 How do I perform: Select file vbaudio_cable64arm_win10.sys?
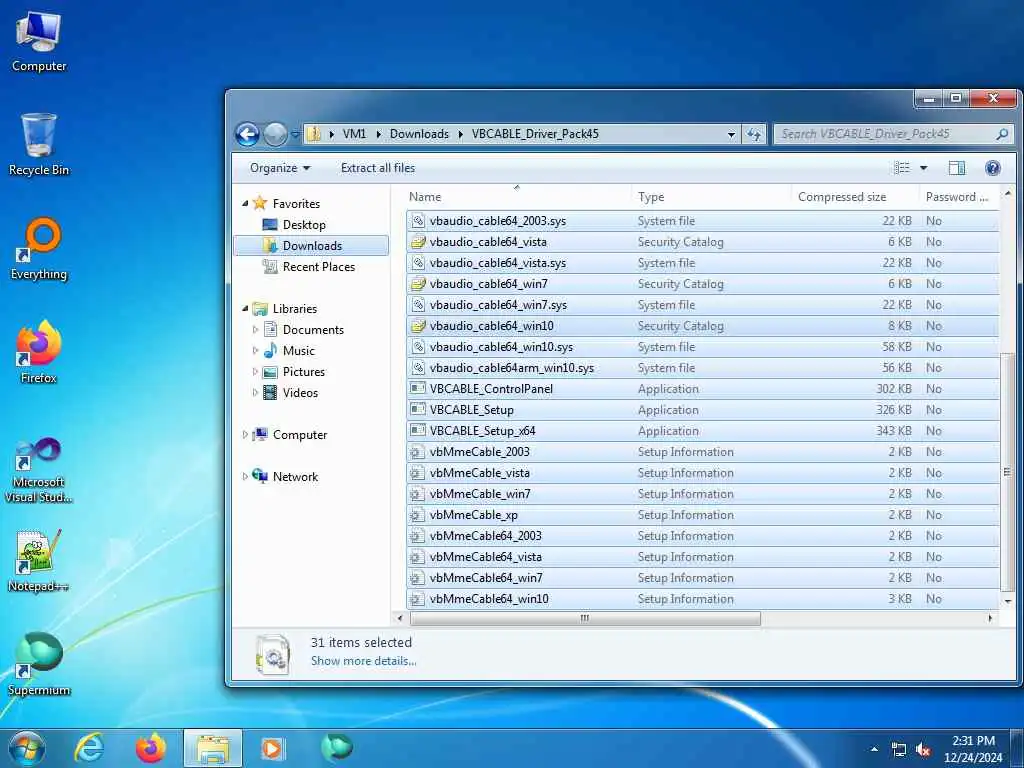(x=703, y=368)
